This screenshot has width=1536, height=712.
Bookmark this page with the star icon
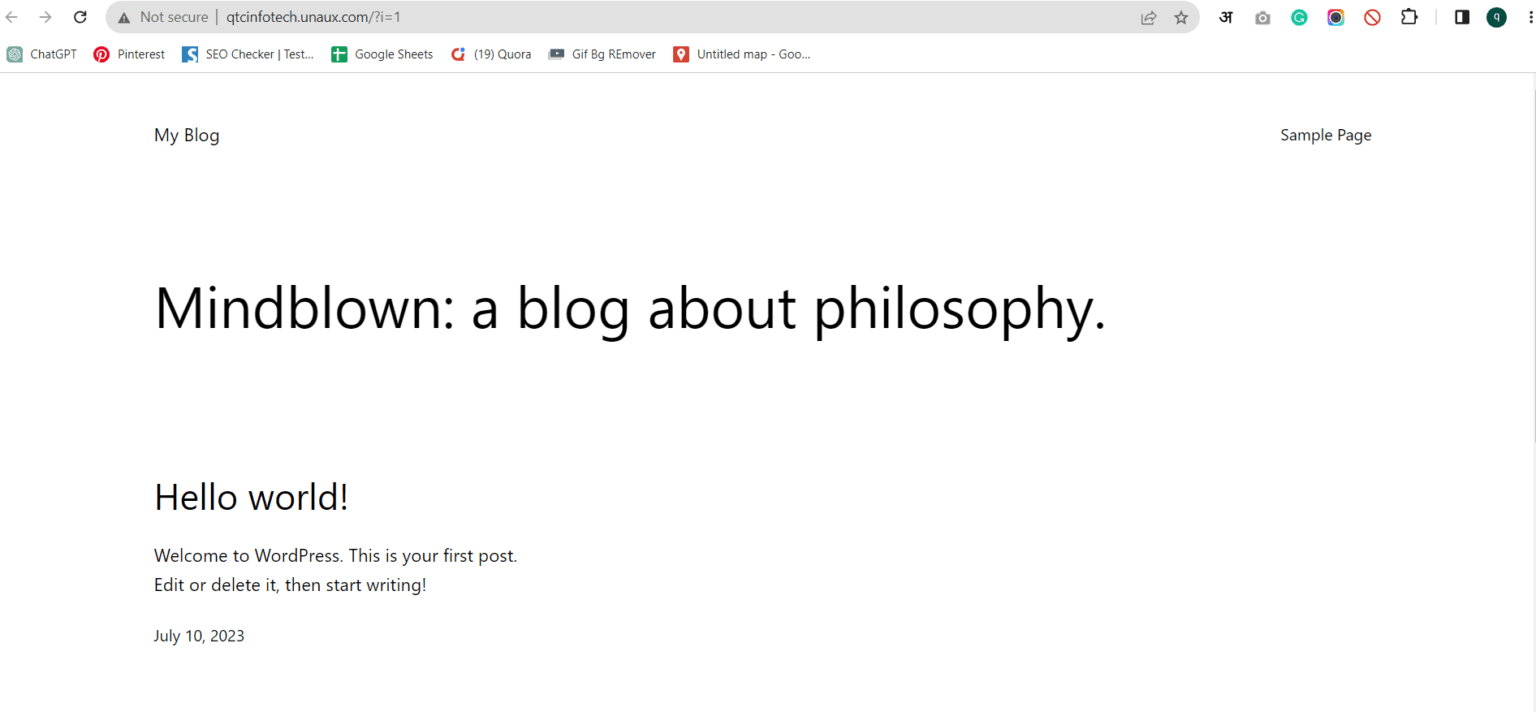click(1181, 17)
